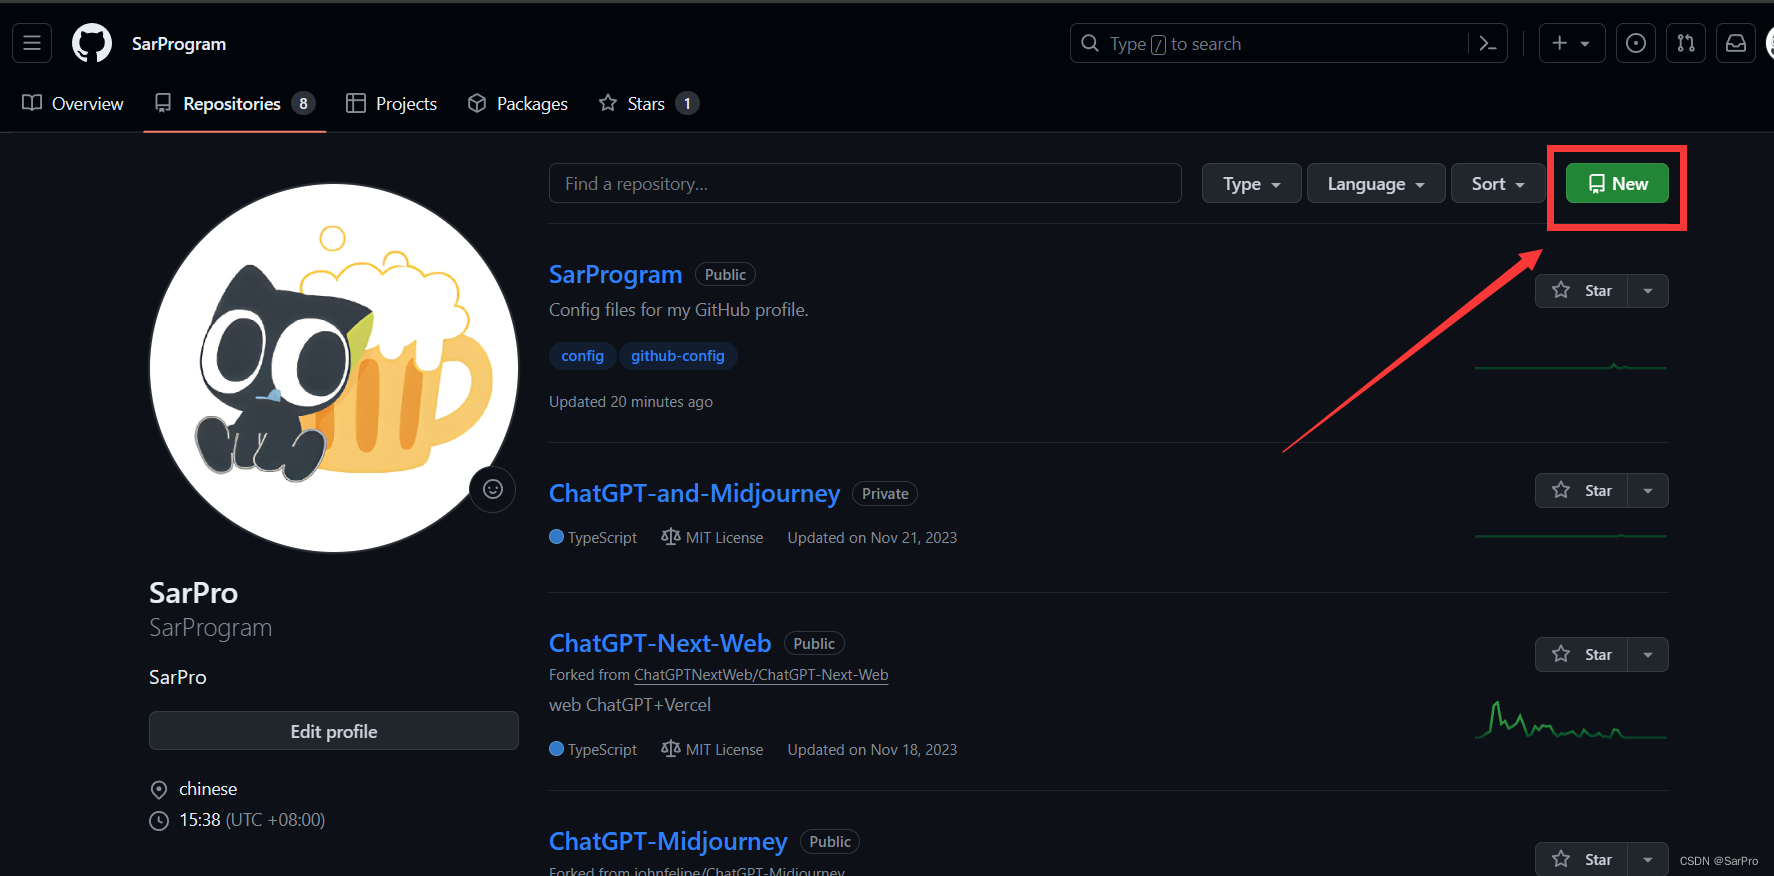This screenshot has height=876, width=1774.
Task: Open the notifications inbox
Action: (x=1736, y=43)
